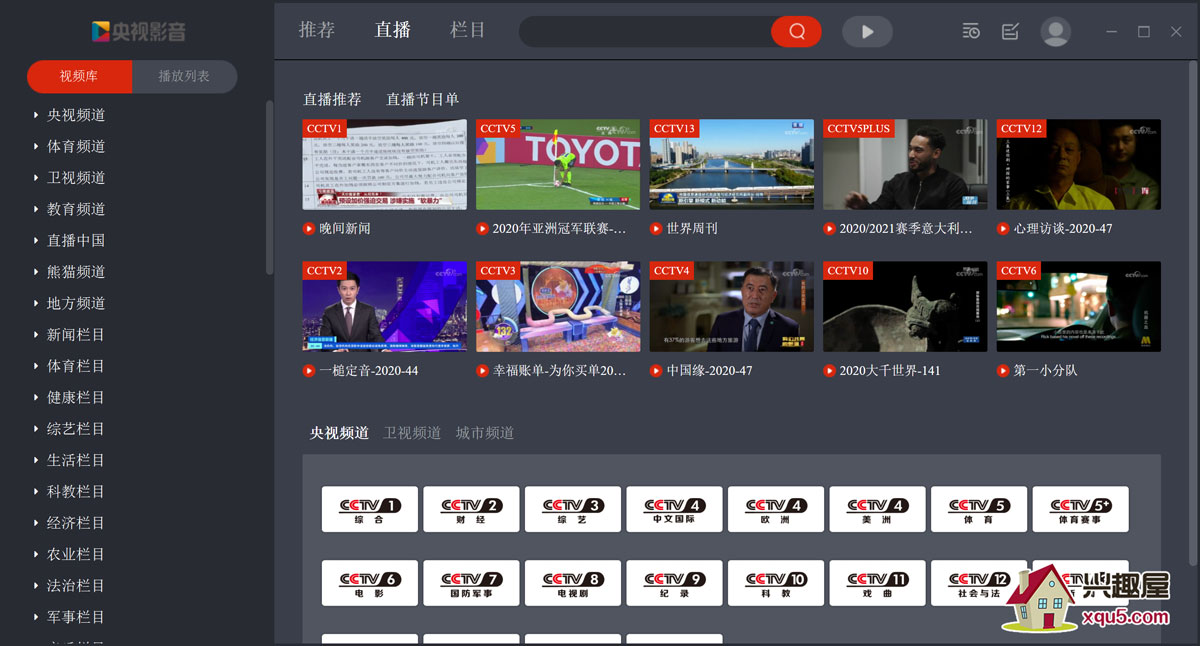Select 综艺栏目 in the sidebar
Screen dimensions: 1200x646
[x=76, y=429]
